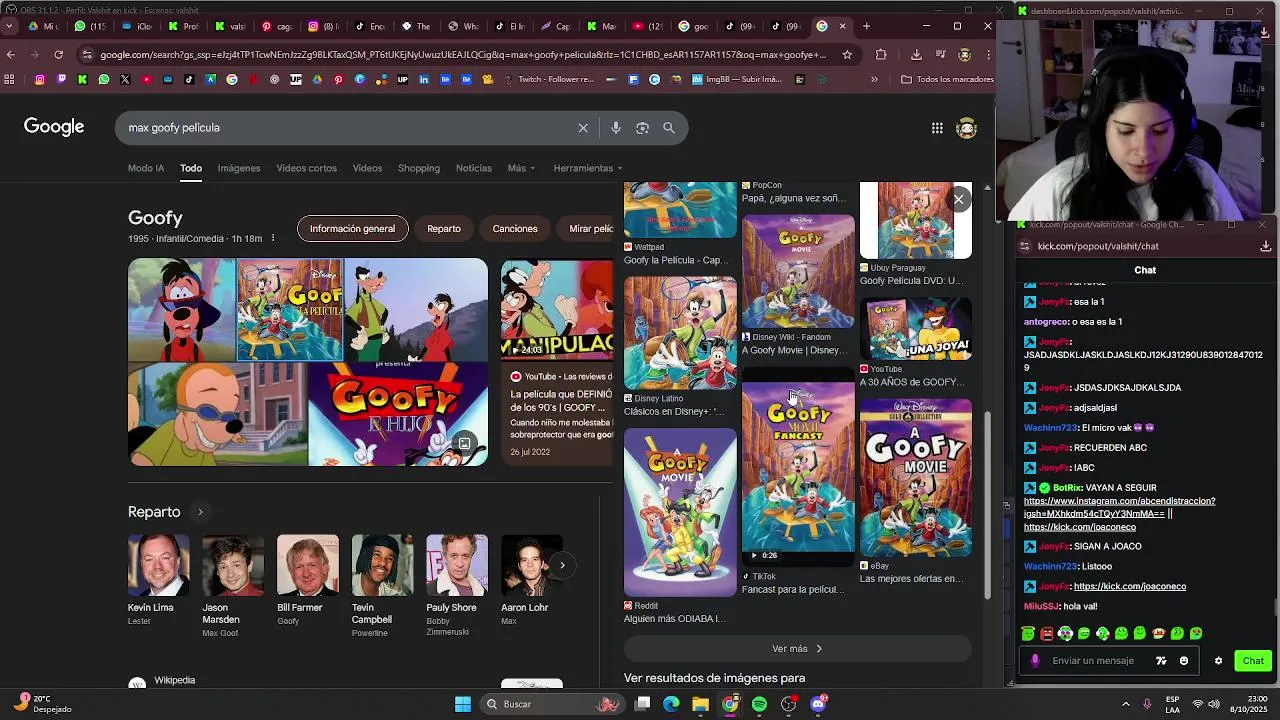Open Kick chat settings gear
Screen dimensions: 1280x720
(1218, 661)
